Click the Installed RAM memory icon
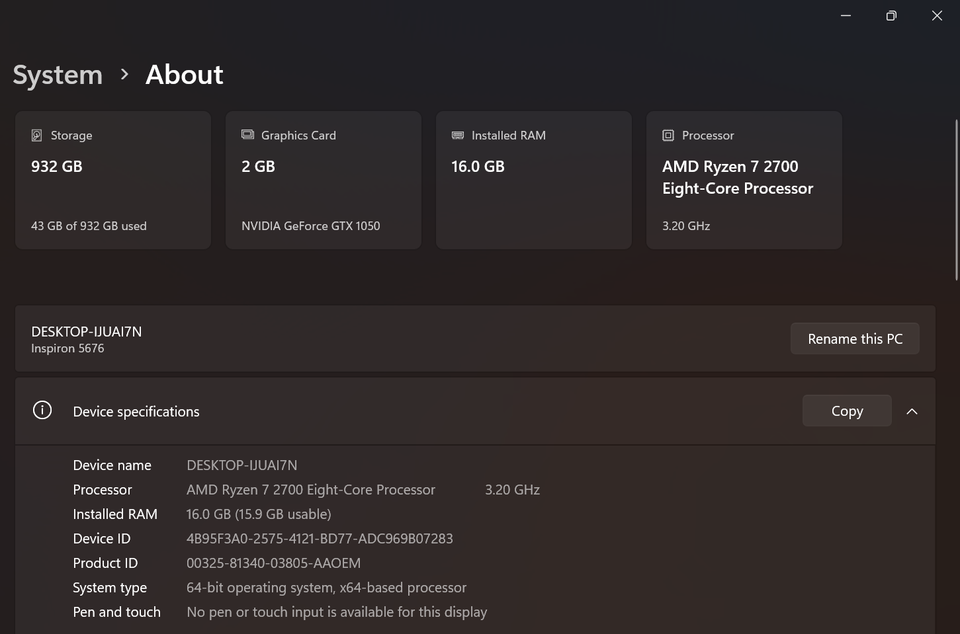Viewport: 960px width, 634px height. tap(458, 135)
